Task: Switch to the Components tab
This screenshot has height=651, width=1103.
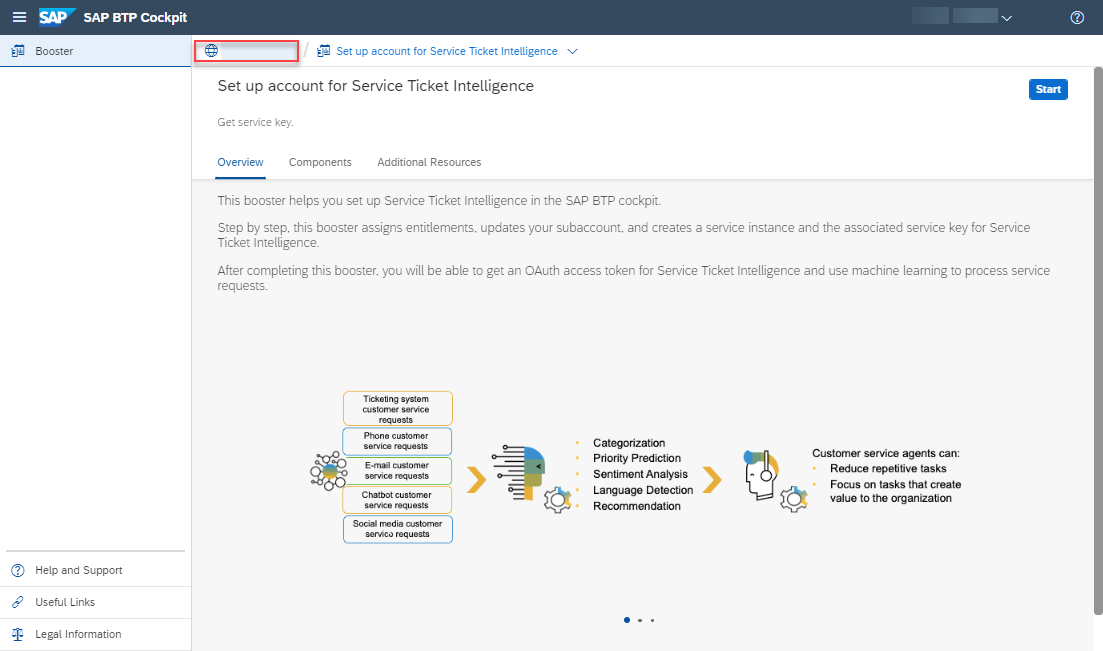Action: point(320,162)
